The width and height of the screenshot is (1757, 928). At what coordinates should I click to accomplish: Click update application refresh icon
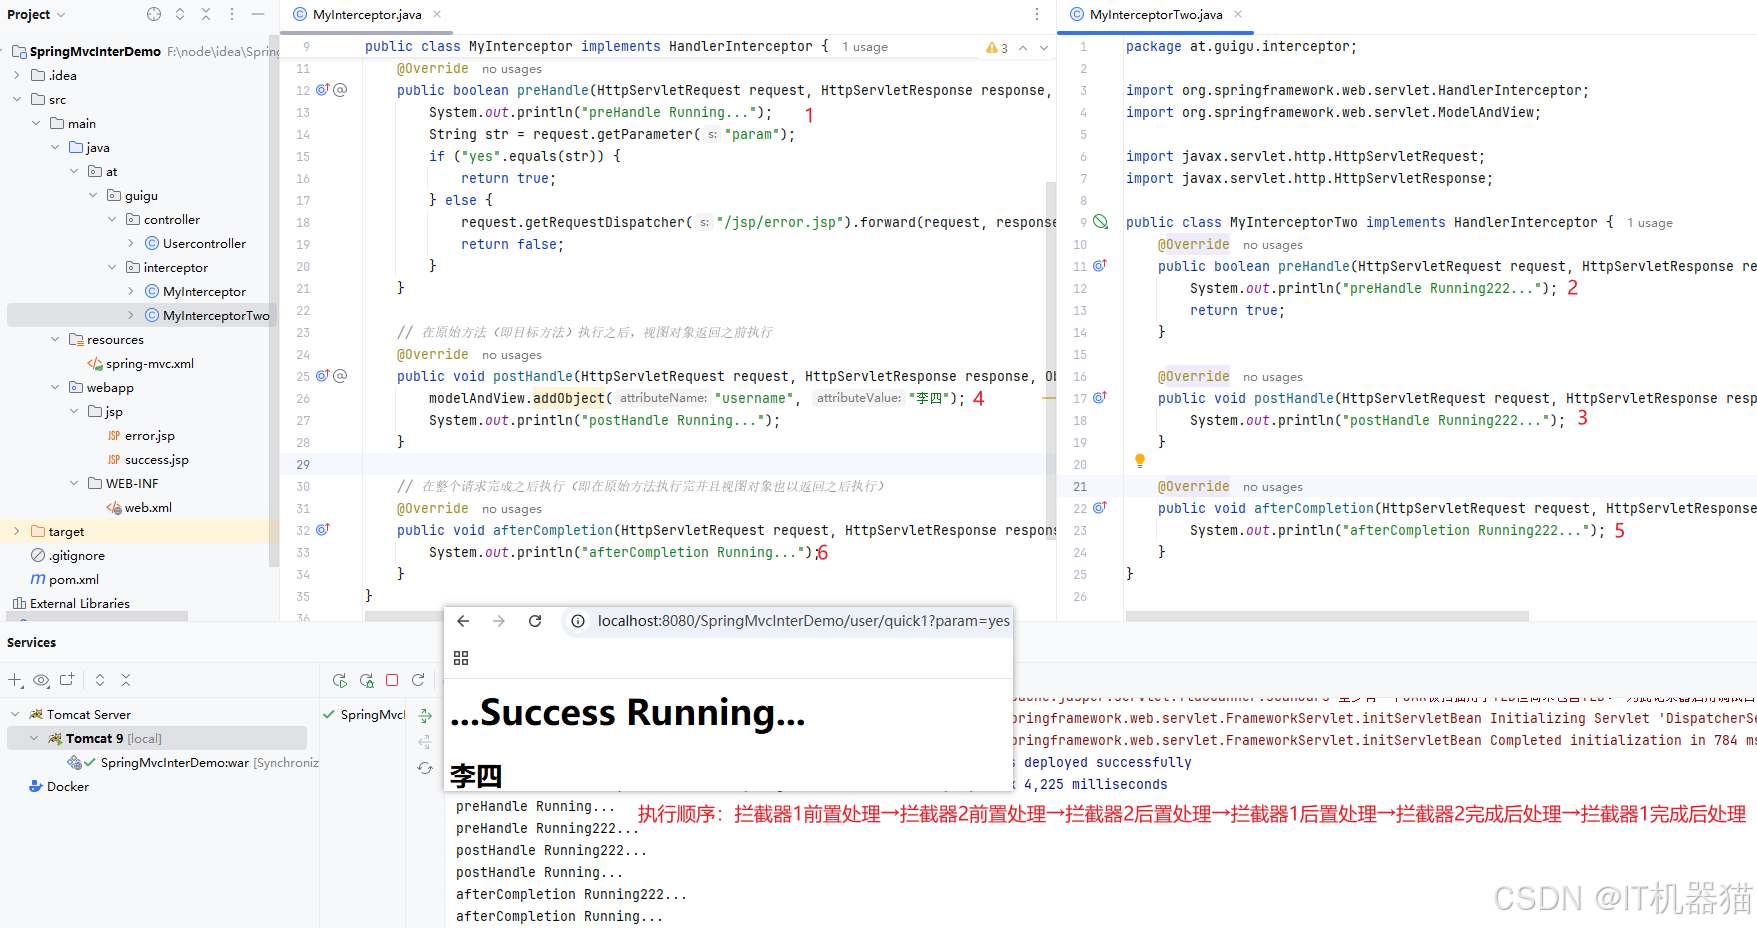418,680
